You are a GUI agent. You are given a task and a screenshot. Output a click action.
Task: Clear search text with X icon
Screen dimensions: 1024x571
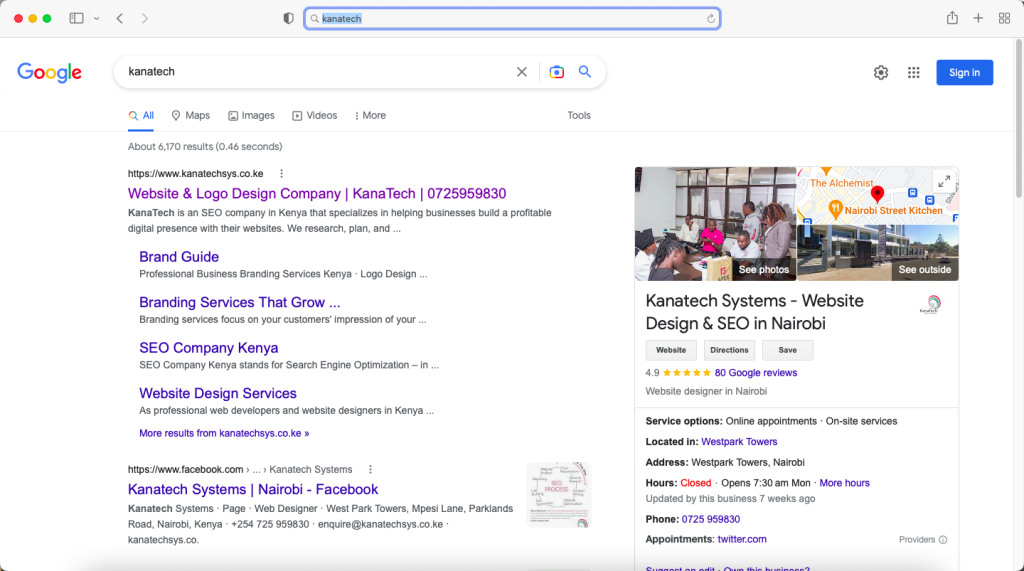(x=522, y=72)
